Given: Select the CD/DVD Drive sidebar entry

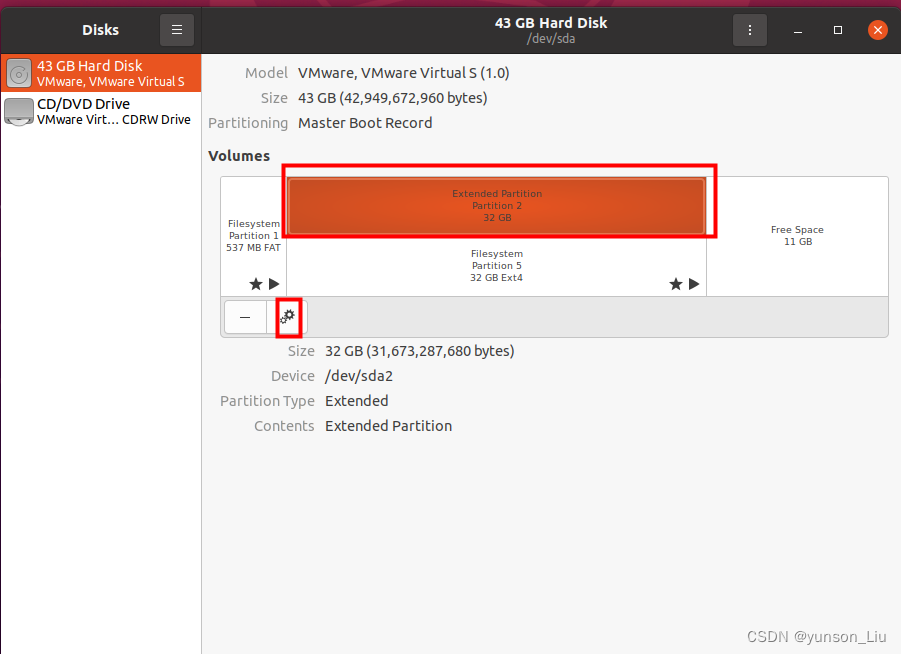Looking at the screenshot, I should (100, 110).
